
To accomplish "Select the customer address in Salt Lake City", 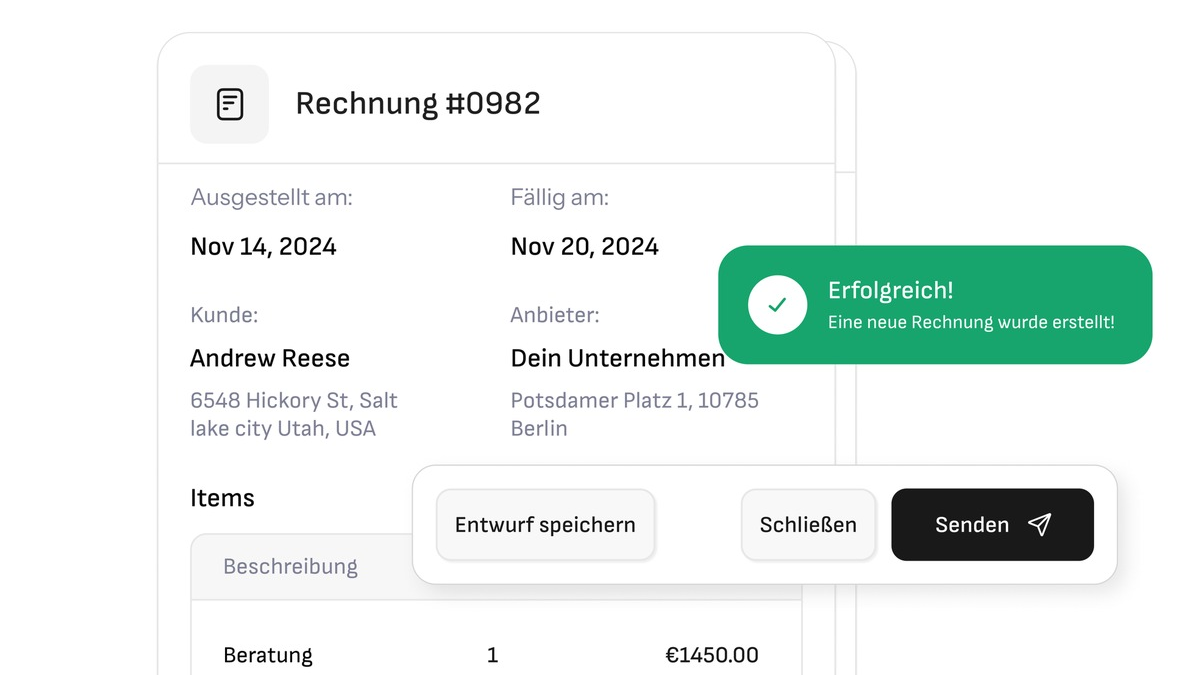I will pos(294,414).
